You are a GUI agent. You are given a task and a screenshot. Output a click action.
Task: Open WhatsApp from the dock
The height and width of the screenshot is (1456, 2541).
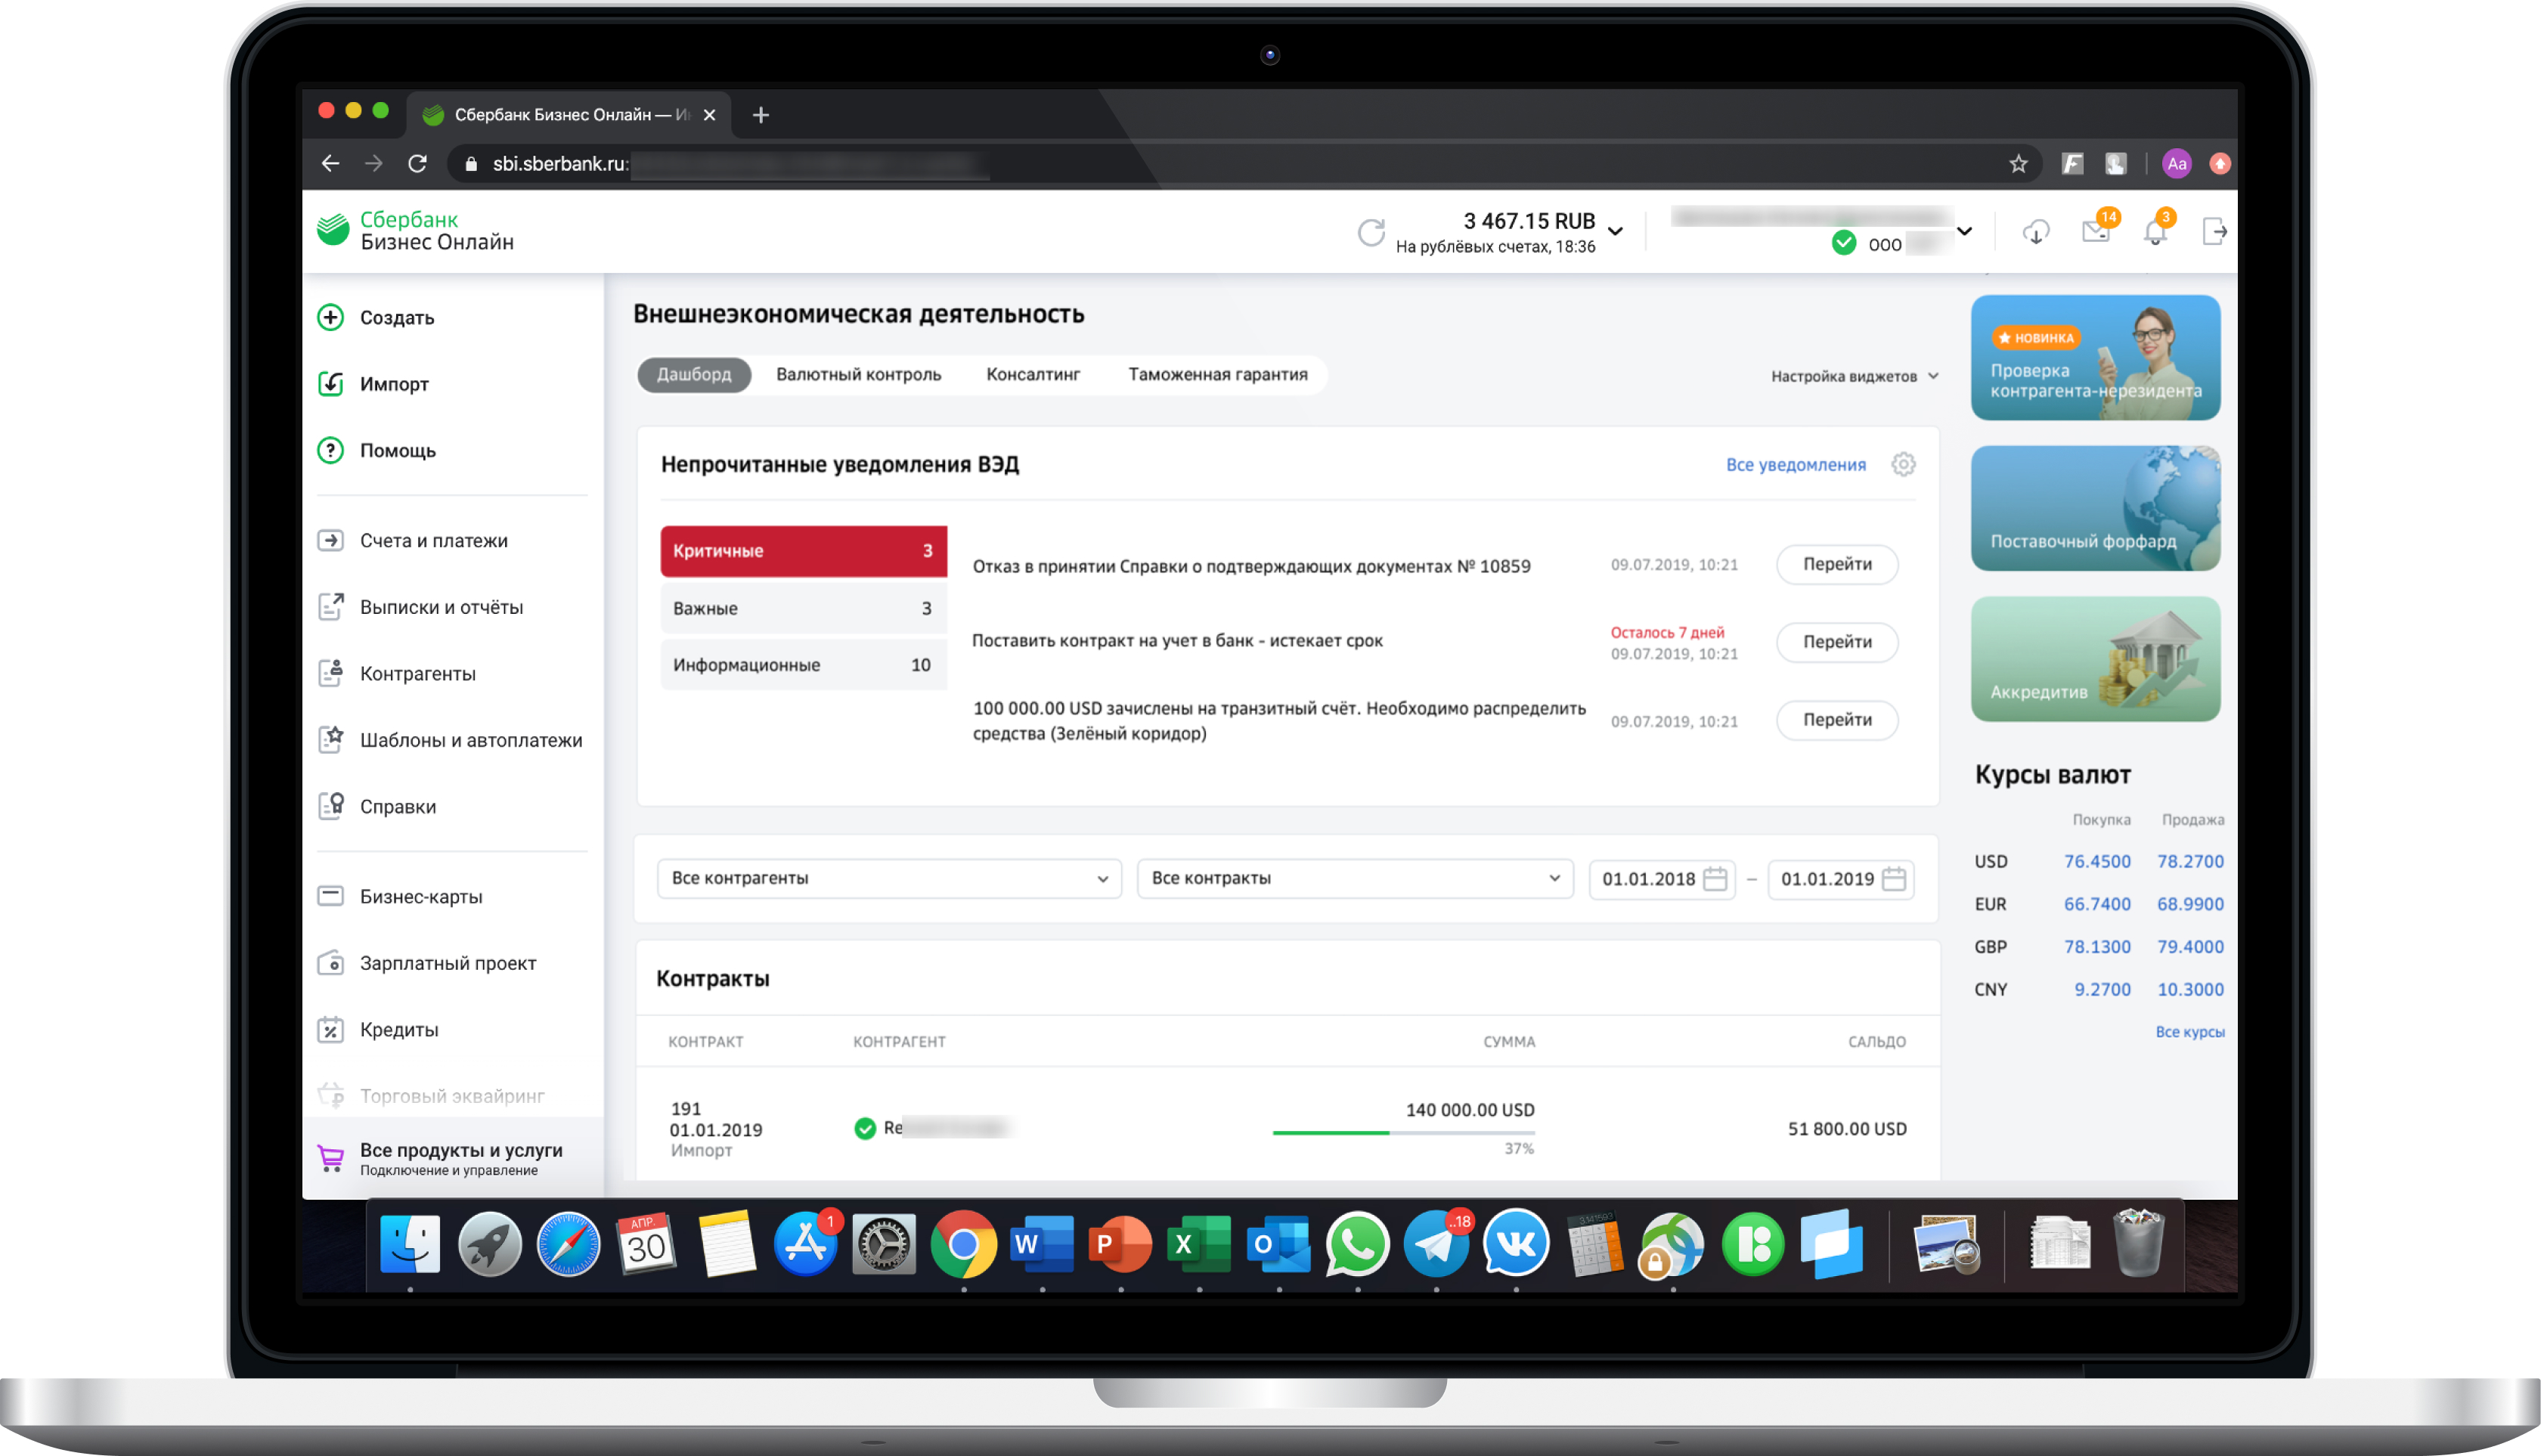[x=1357, y=1244]
